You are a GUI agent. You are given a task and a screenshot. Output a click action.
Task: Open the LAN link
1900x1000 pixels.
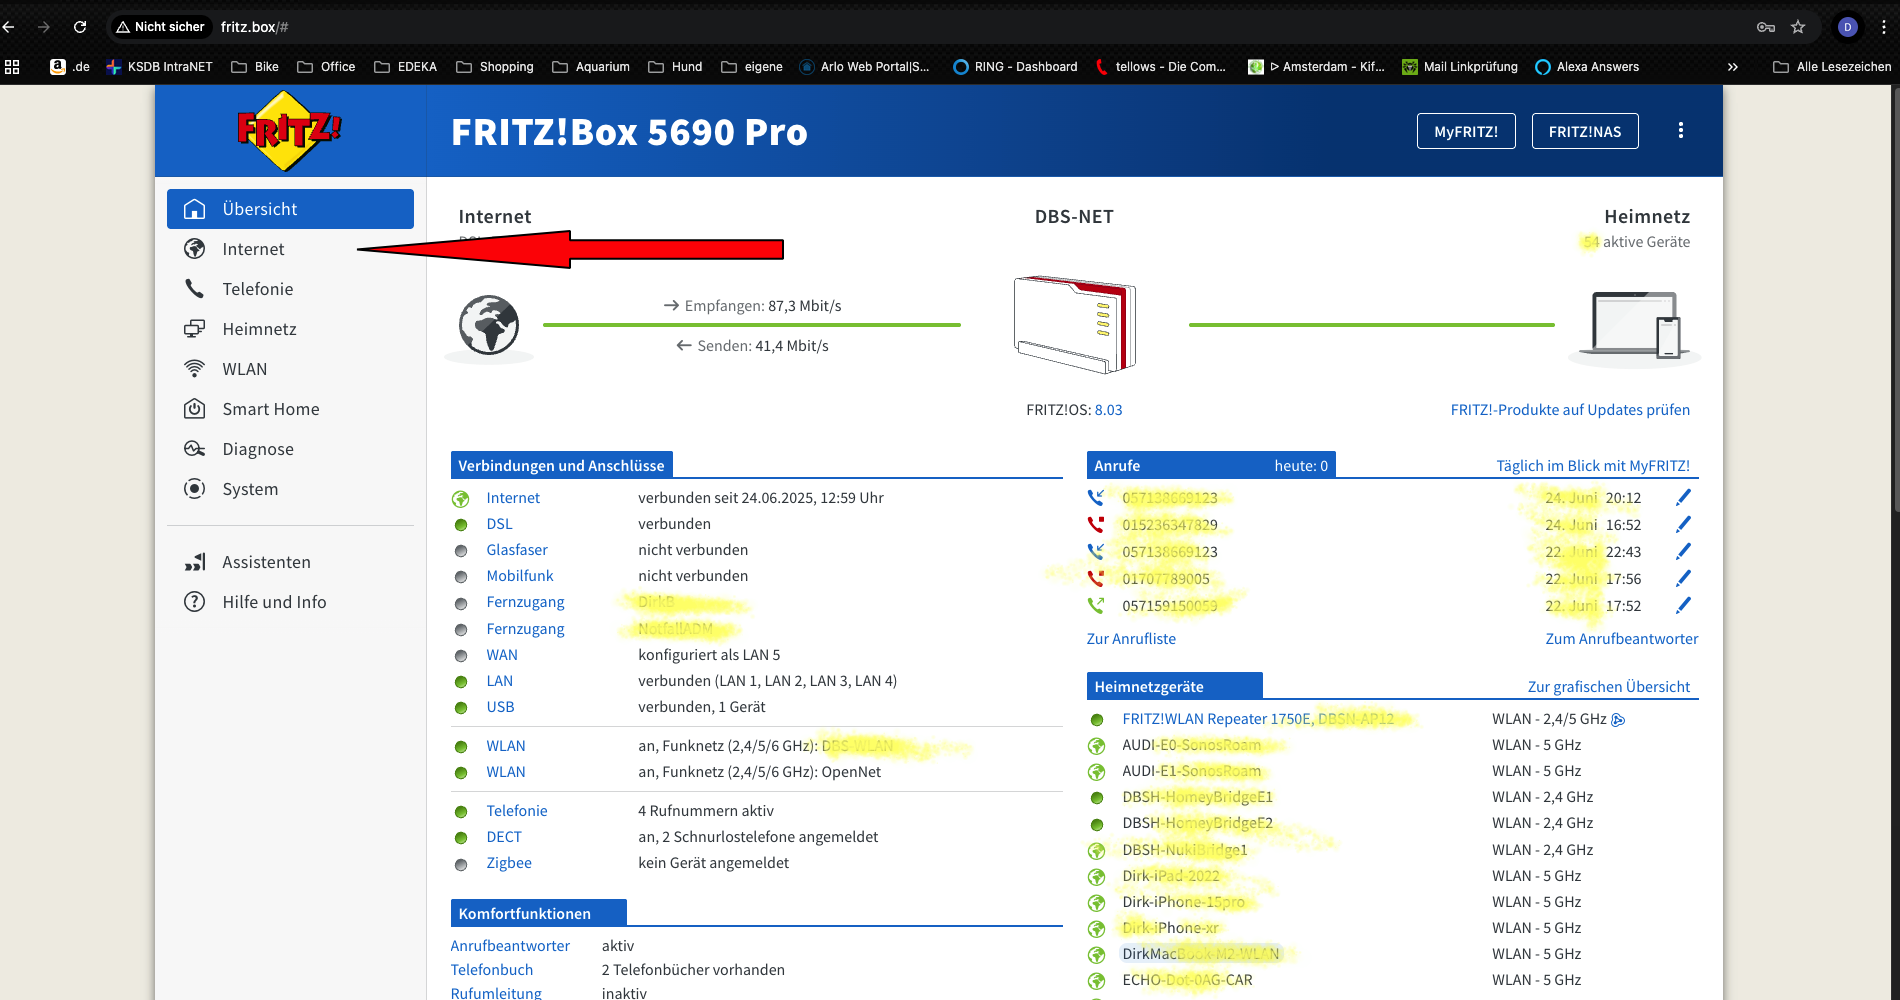click(x=499, y=681)
